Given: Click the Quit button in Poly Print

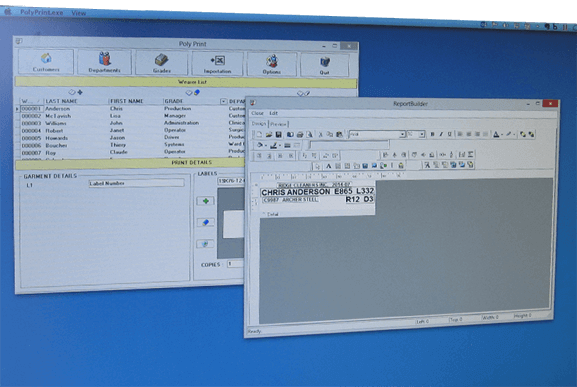Looking at the screenshot, I should [x=324, y=65].
